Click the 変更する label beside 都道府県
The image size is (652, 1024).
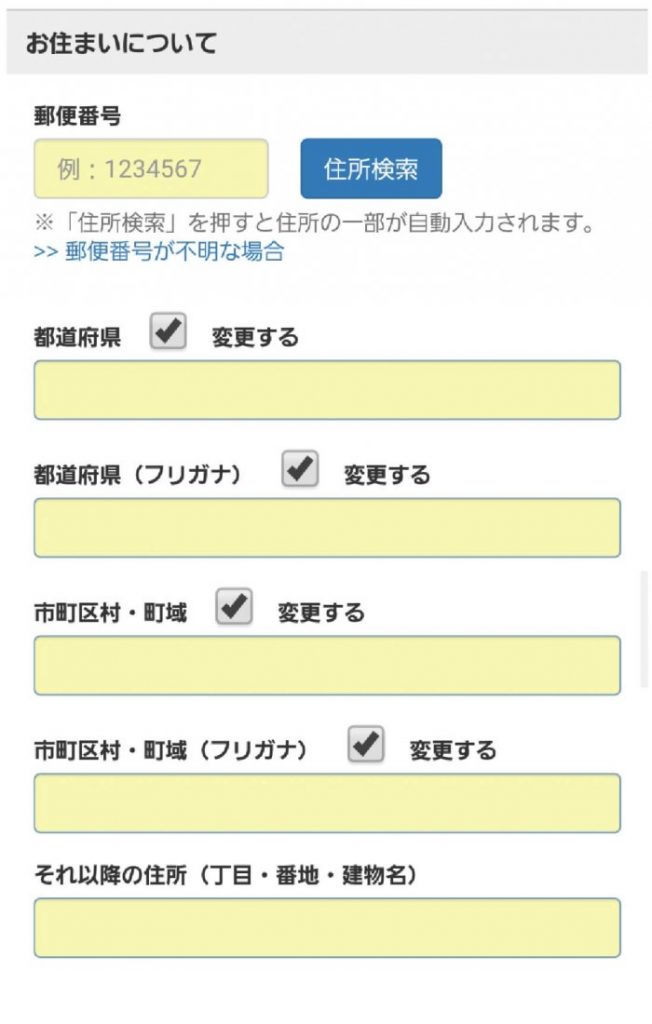coord(255,338)
